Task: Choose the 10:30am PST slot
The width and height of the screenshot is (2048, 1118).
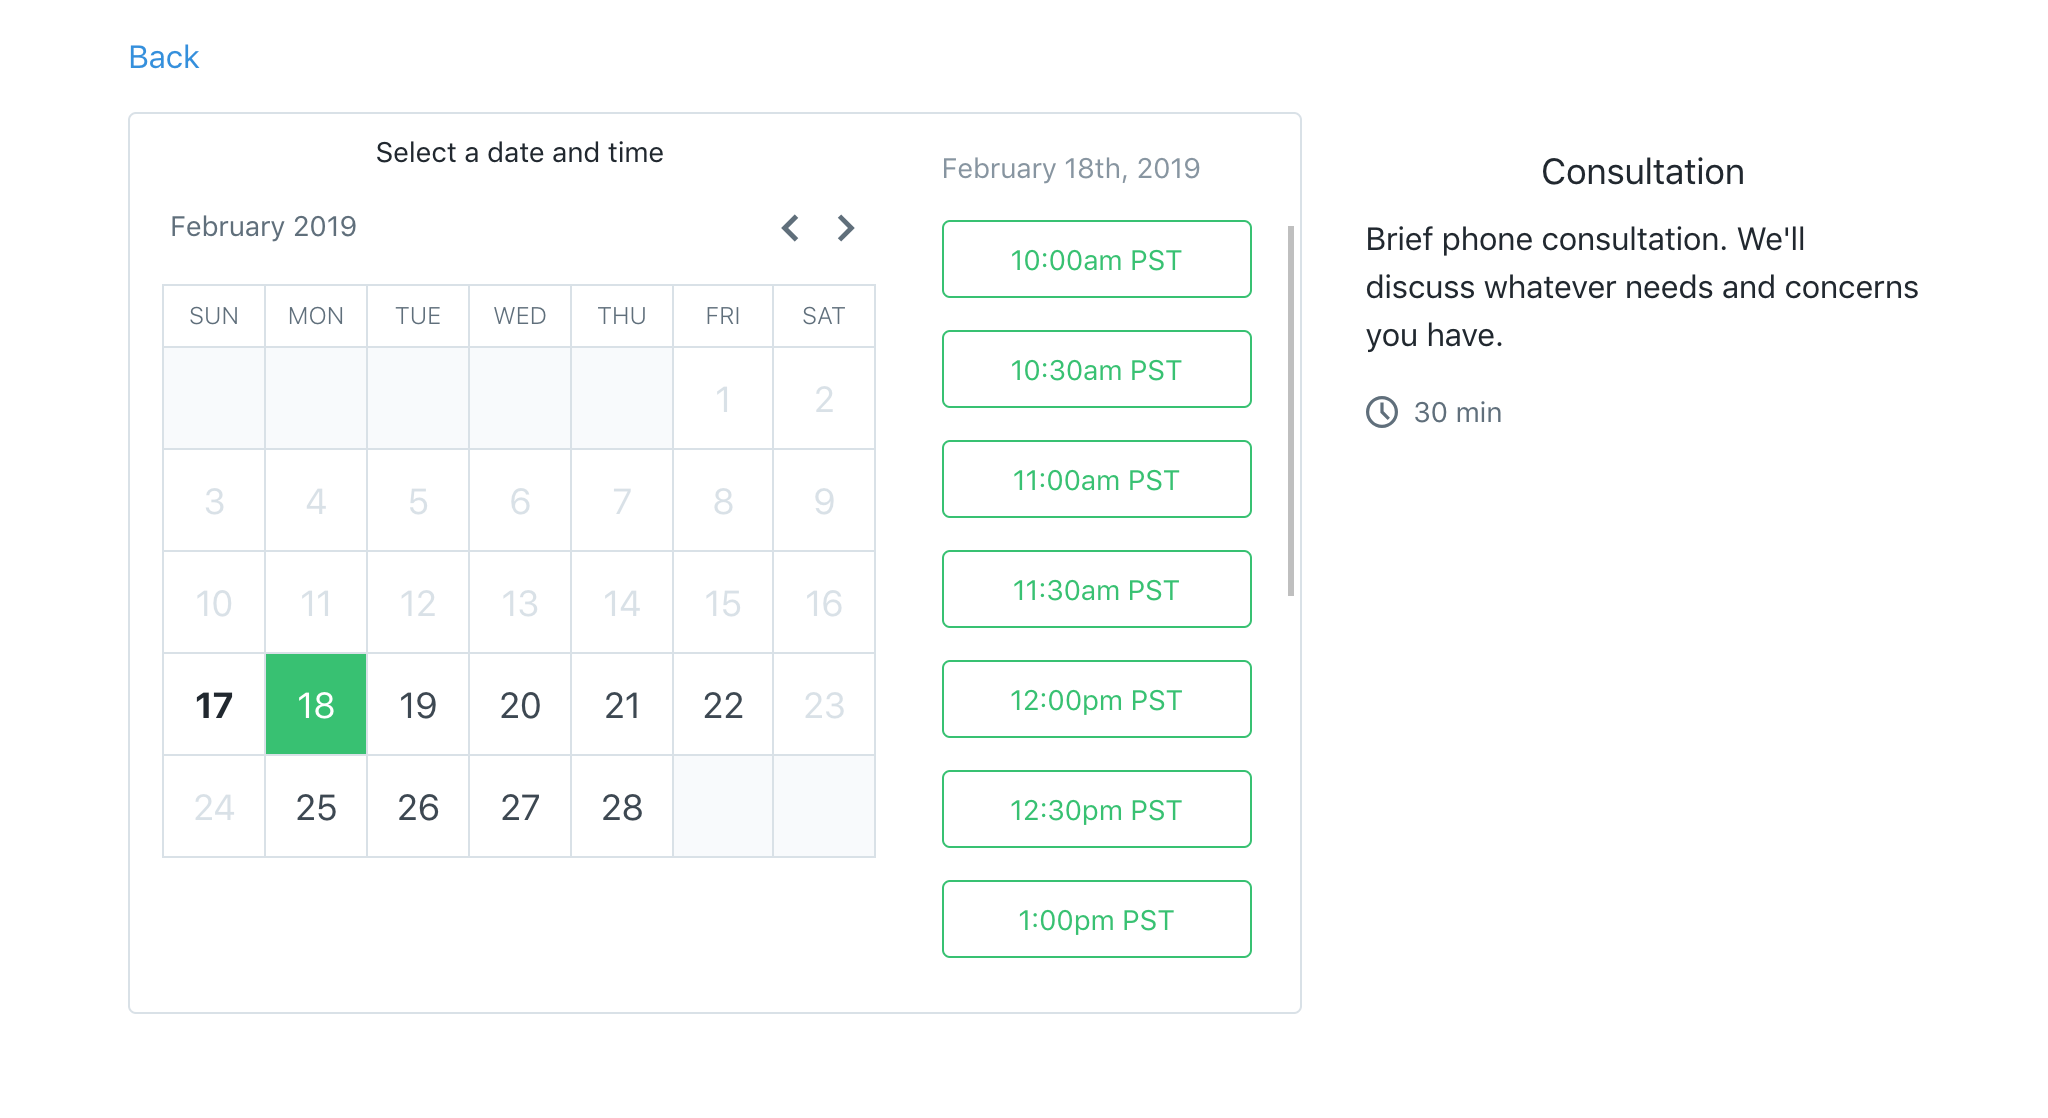Action: coord(1096,370)
